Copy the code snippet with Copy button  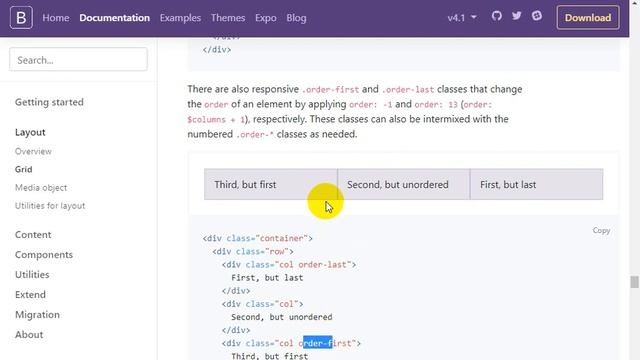coord(601,230)
